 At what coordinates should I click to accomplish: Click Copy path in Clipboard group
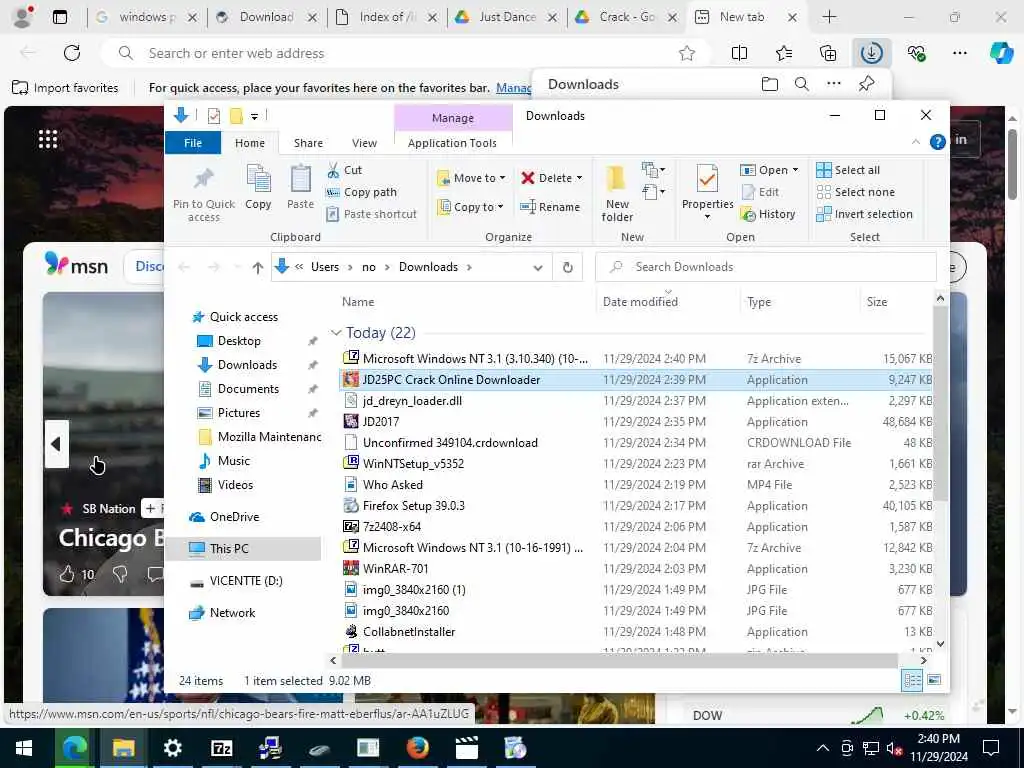click(x=361, y=192)
